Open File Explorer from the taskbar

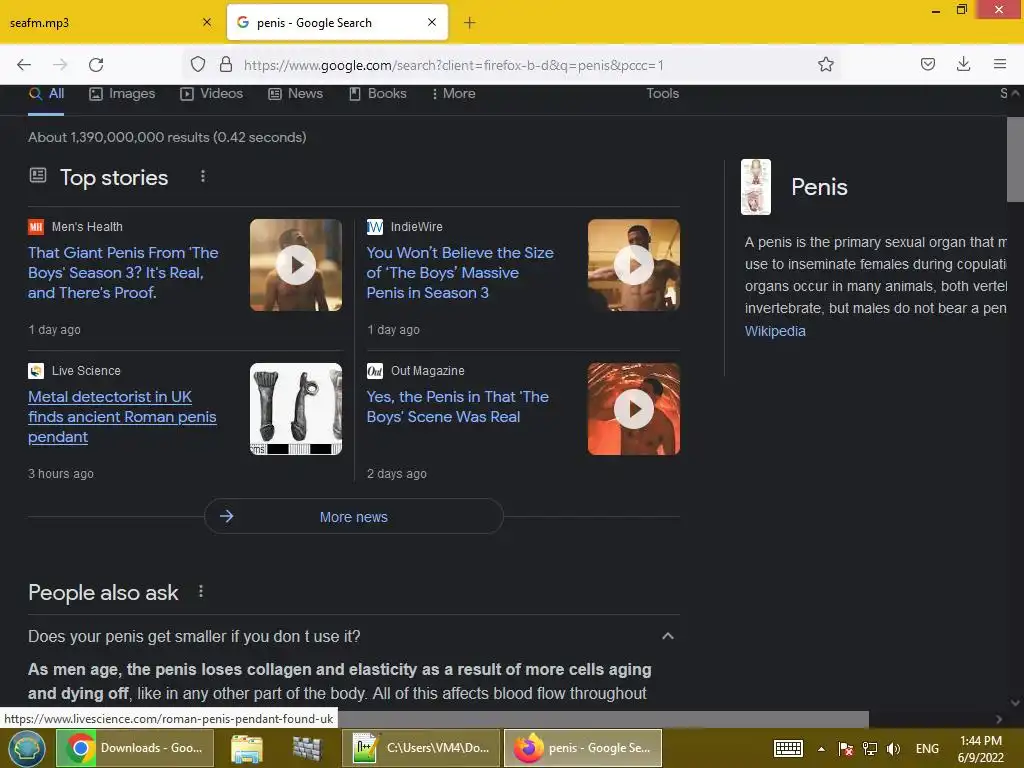247,749
